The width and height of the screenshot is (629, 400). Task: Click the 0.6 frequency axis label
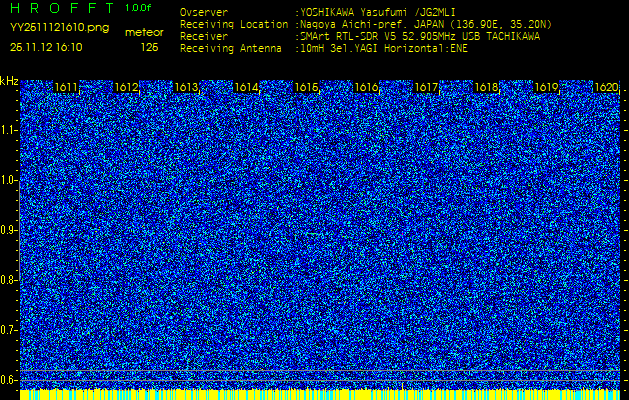6,380
